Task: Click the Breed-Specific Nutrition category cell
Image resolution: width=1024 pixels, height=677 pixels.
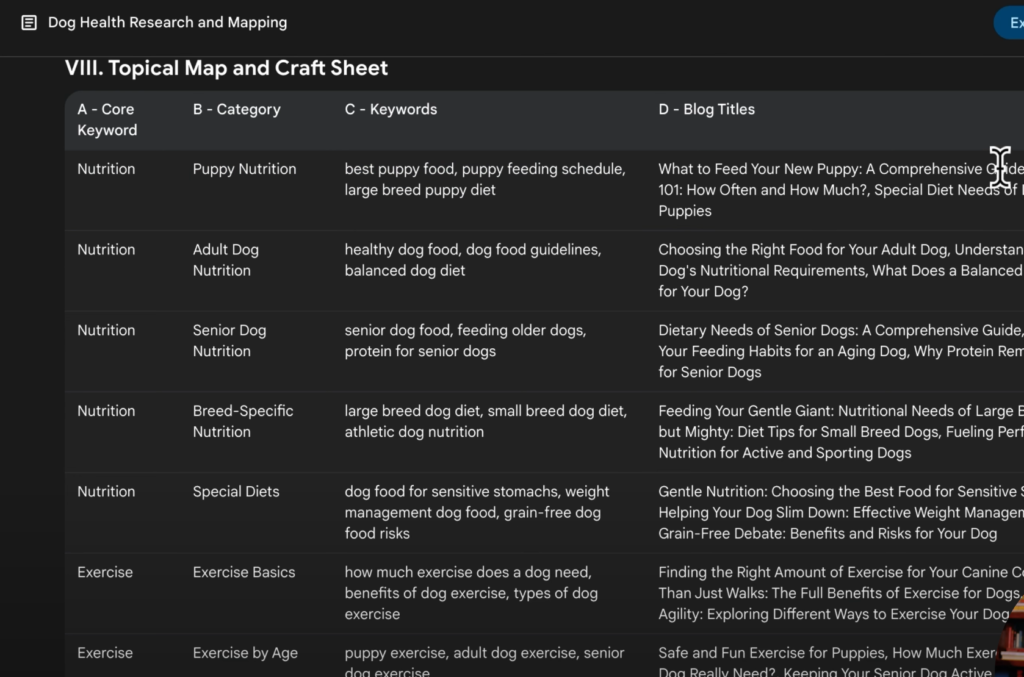Action: pos(243,421)
